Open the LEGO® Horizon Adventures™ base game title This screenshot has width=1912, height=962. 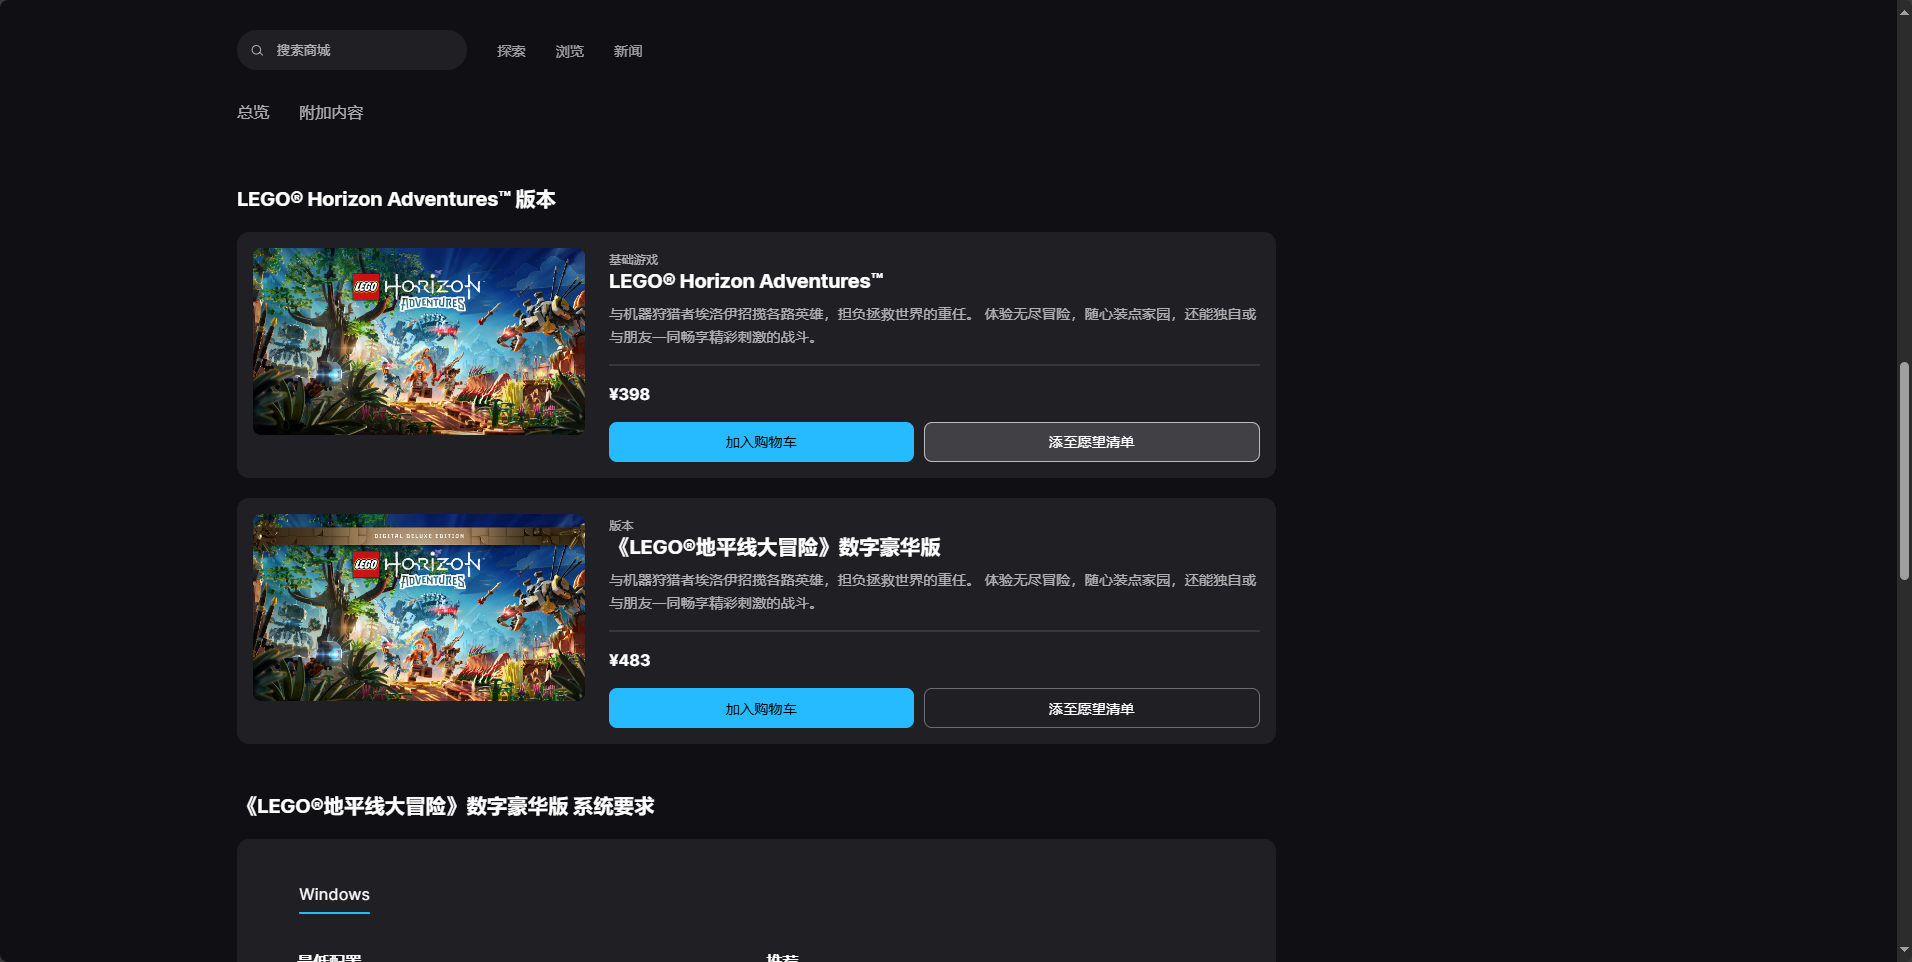(x=746, y=281)
